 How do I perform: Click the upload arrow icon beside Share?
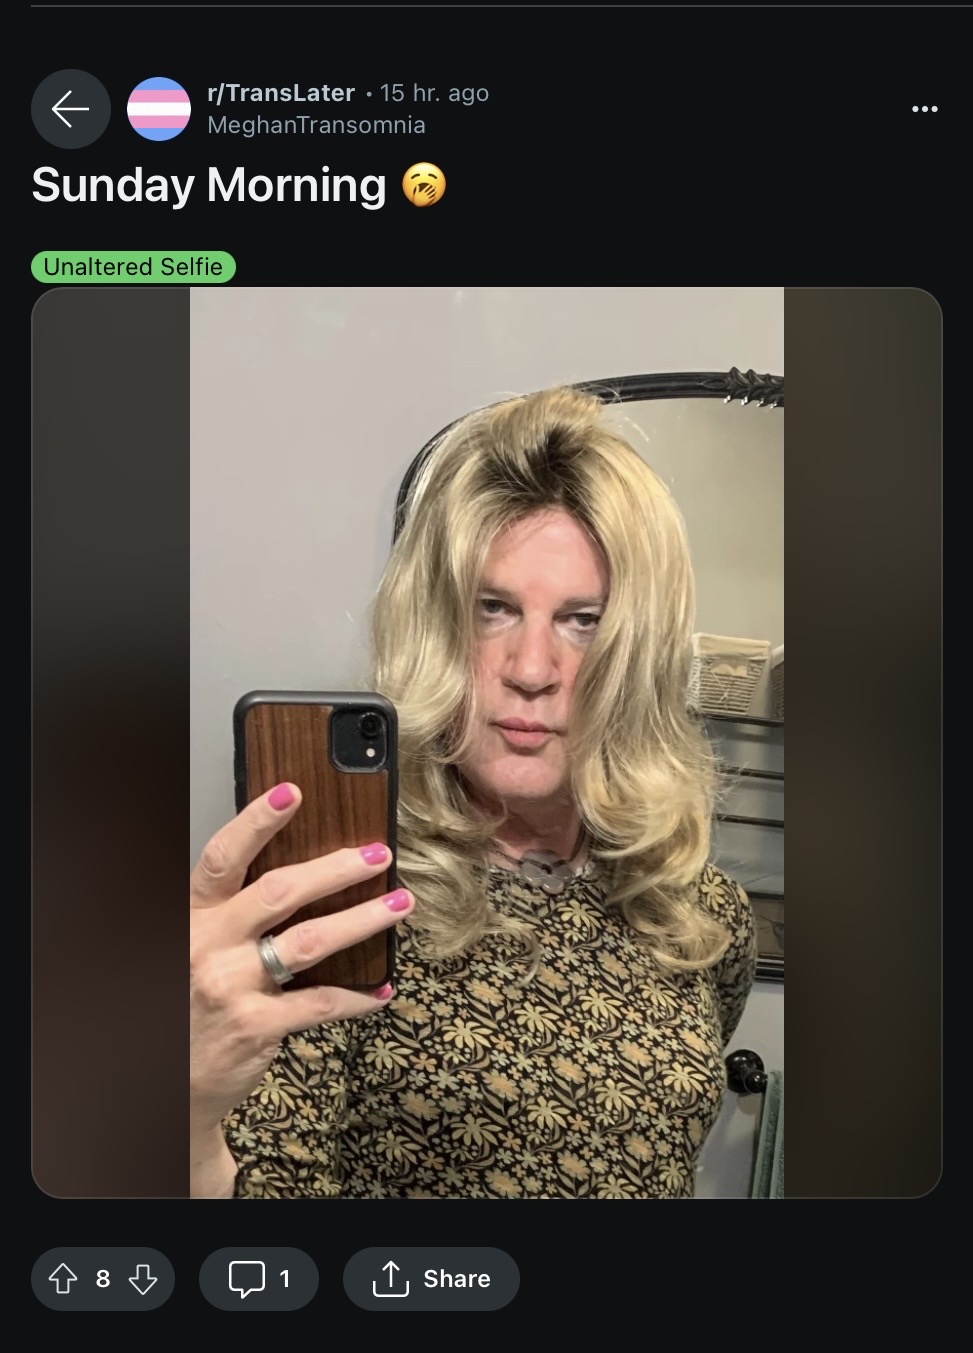click(390, 1278)
